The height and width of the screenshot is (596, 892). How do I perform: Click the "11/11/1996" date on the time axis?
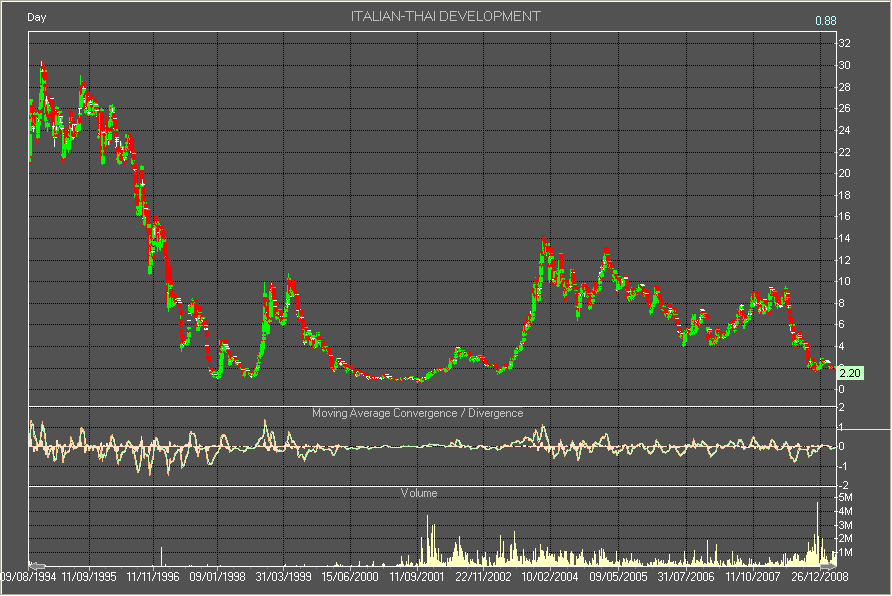click(x=153, y=577)
